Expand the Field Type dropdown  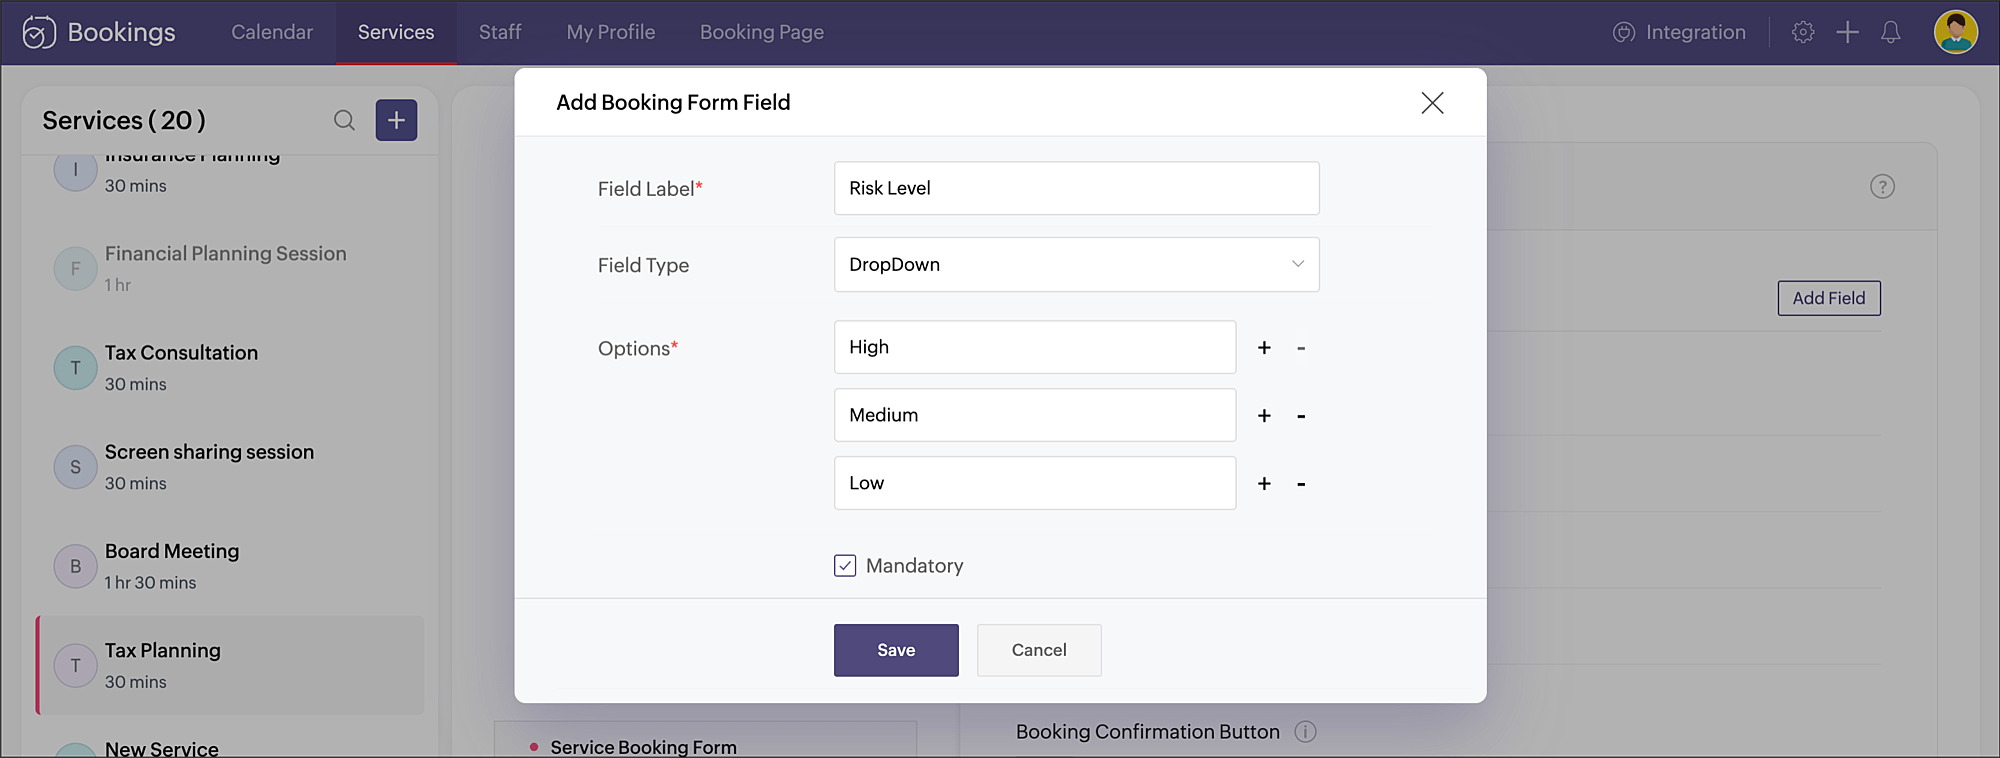(1076, 265)
